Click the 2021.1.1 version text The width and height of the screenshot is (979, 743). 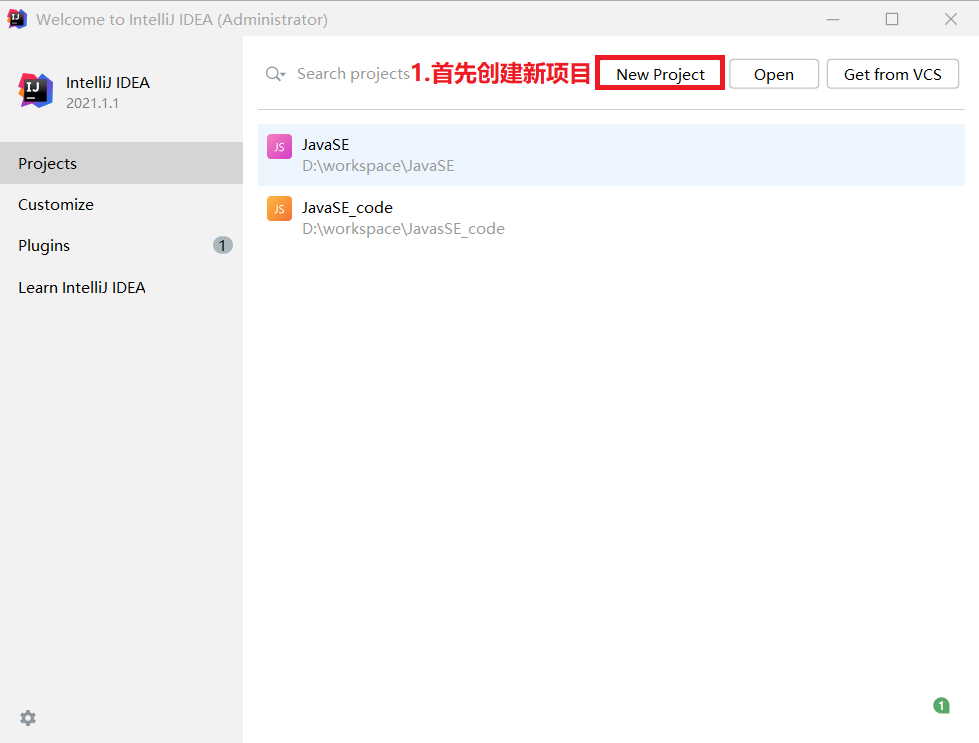tap(92, 103)
